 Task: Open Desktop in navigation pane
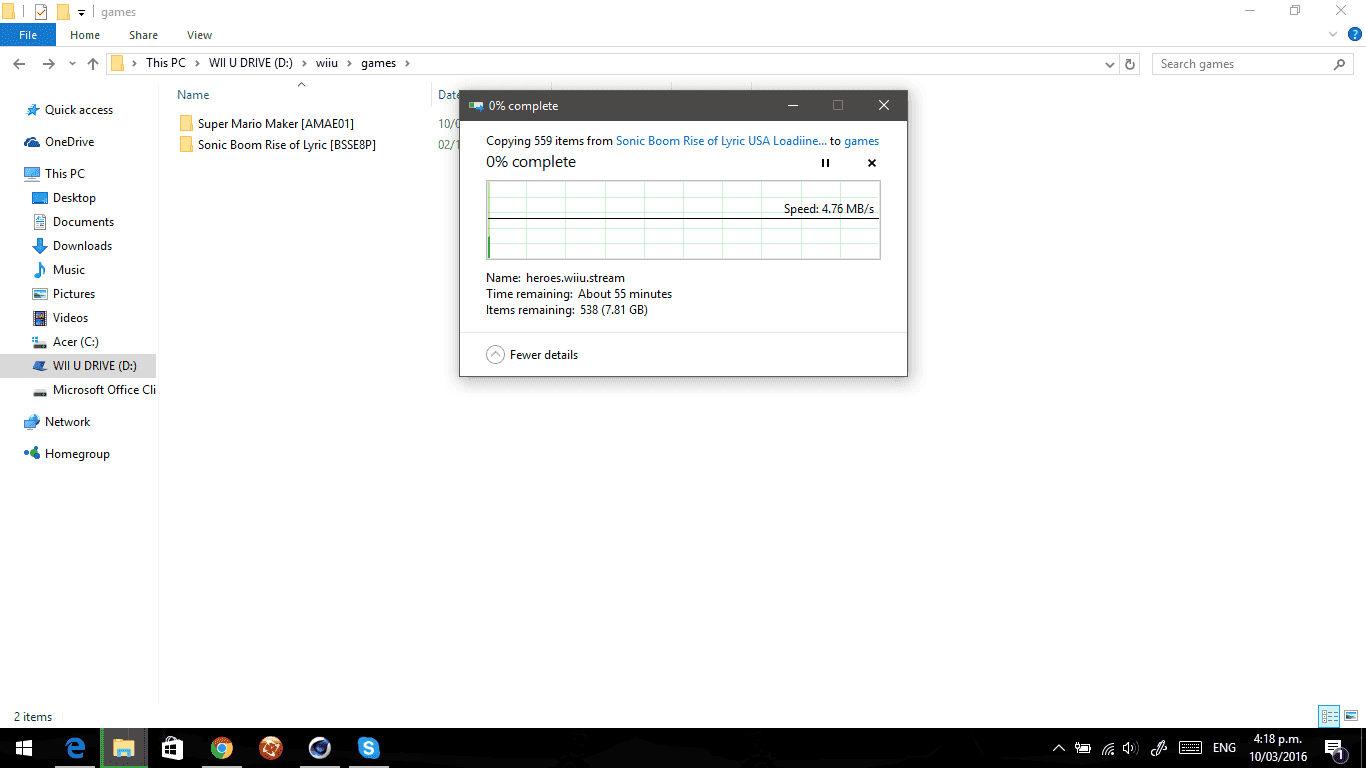click(65, 198)
